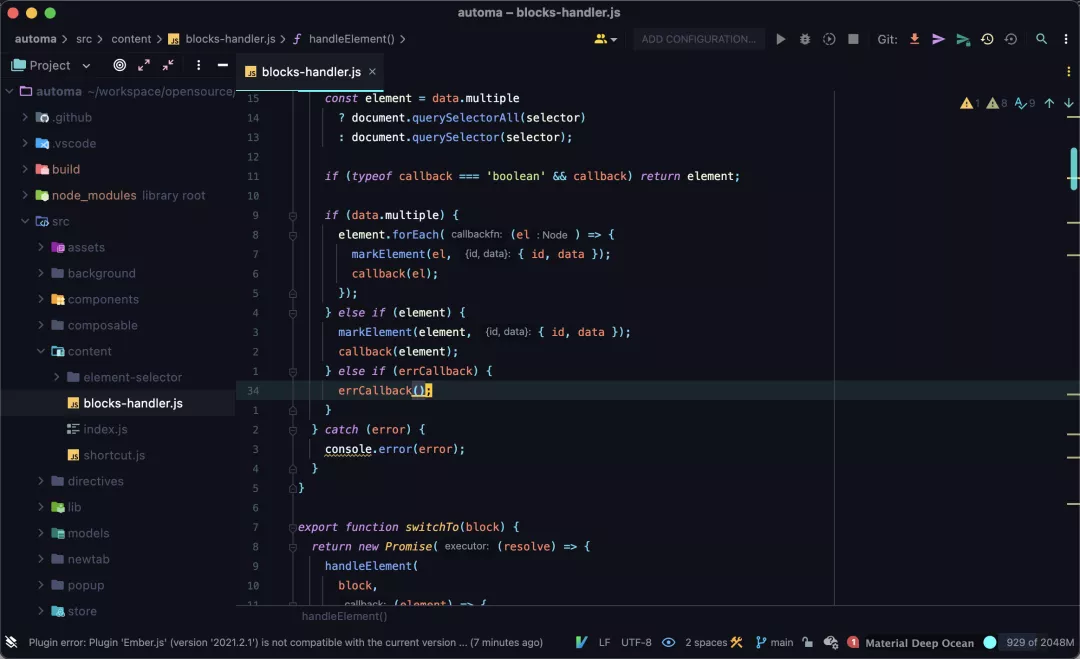This screenshot has width=1080, height=659.
Task: Toggle fold on 'if (data.multiple)' line
Action: [293, 216]
